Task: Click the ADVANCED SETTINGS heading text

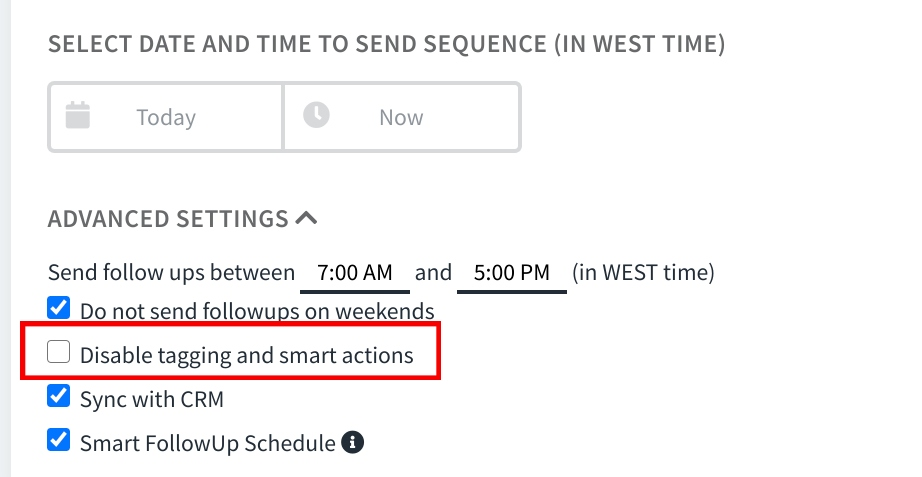Action: point(168,219)
